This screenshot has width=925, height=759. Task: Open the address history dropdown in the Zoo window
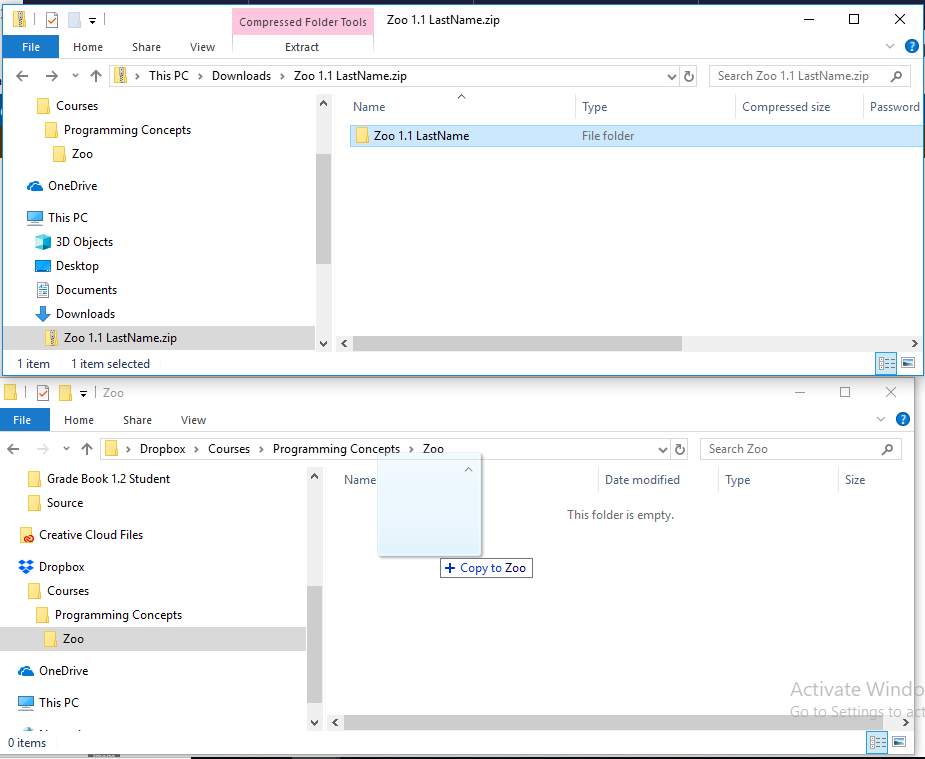tap(662, 449)
